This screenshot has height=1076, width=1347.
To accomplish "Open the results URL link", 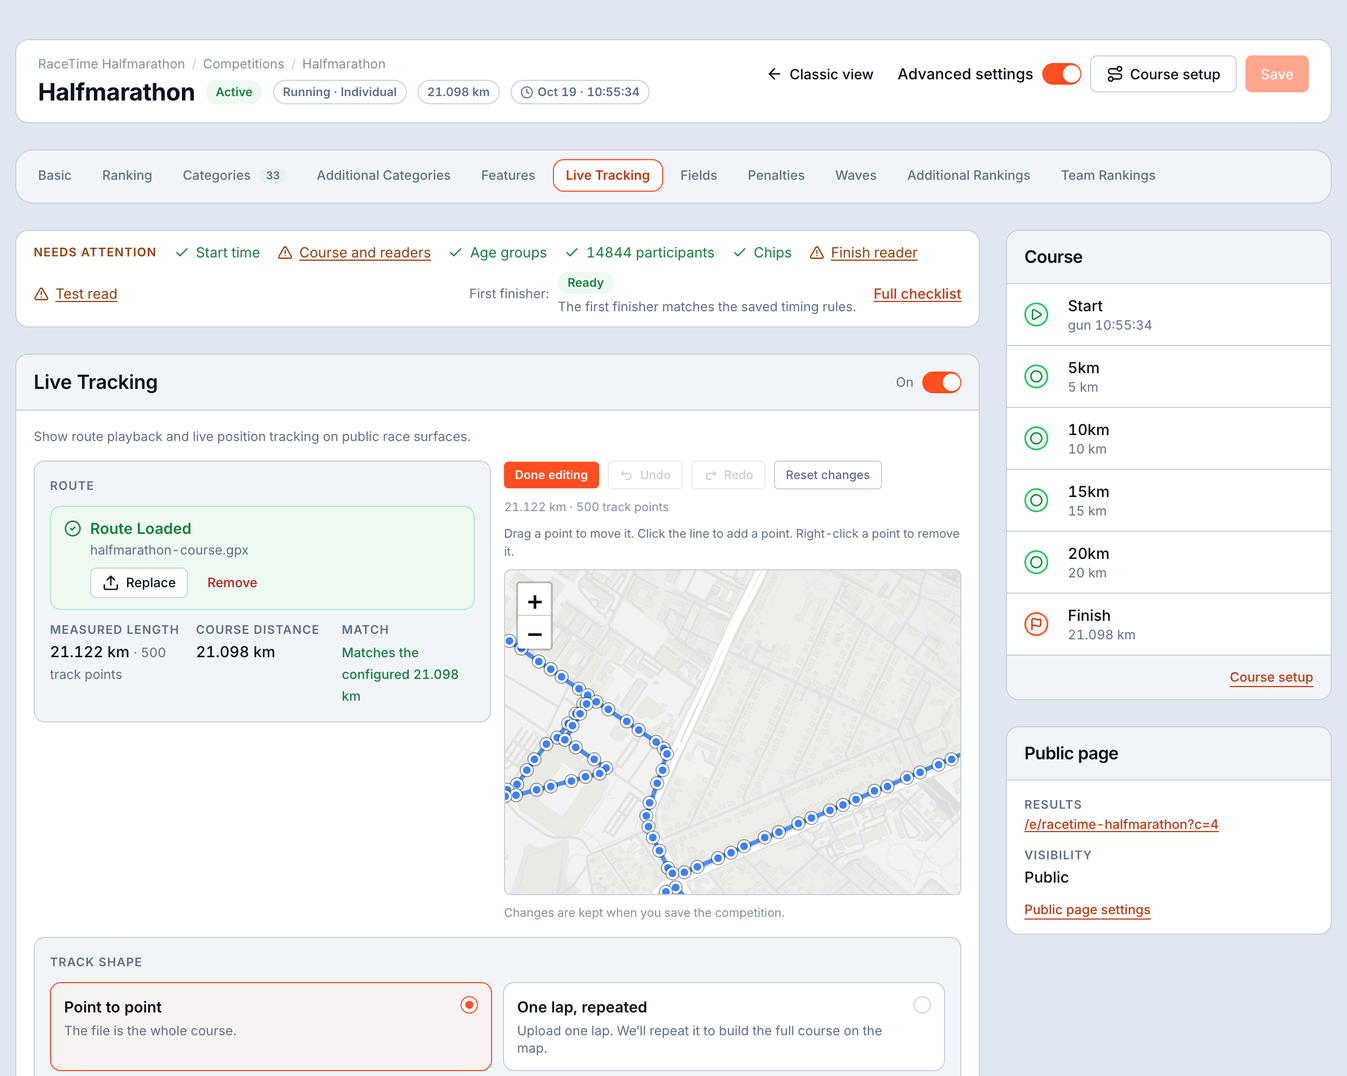I will 1121,825.
